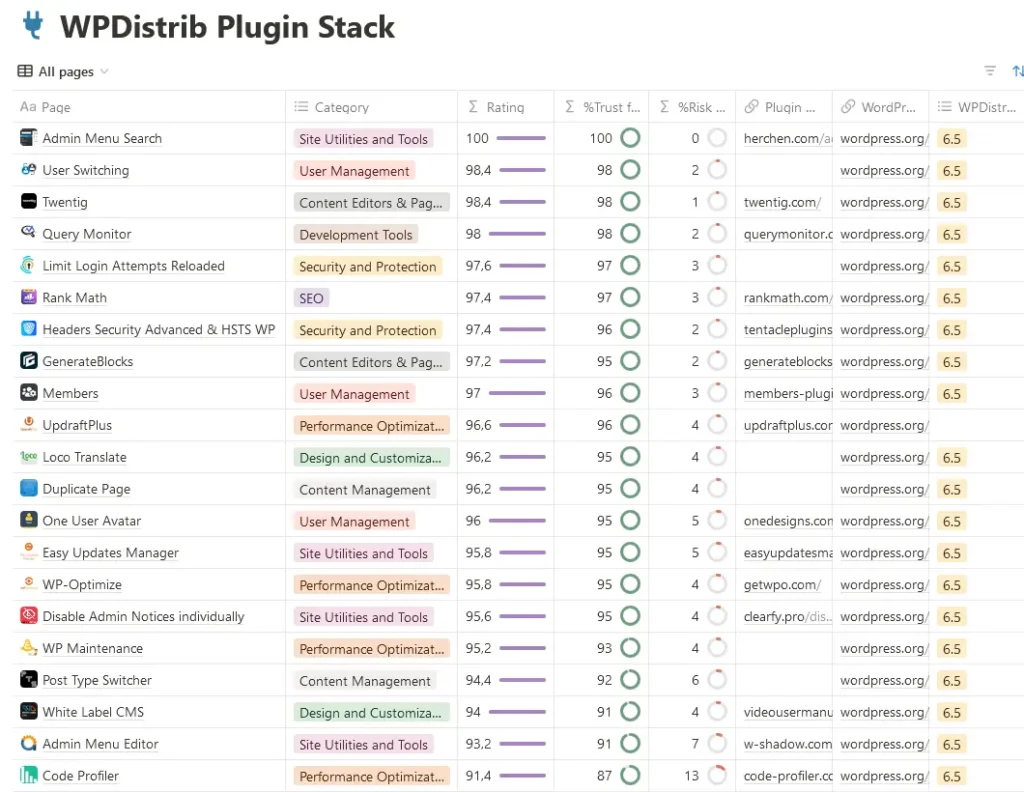Screen dimensions: 1024x792
Task: Open the WPDistr... column header
Action: pos(976,106)
